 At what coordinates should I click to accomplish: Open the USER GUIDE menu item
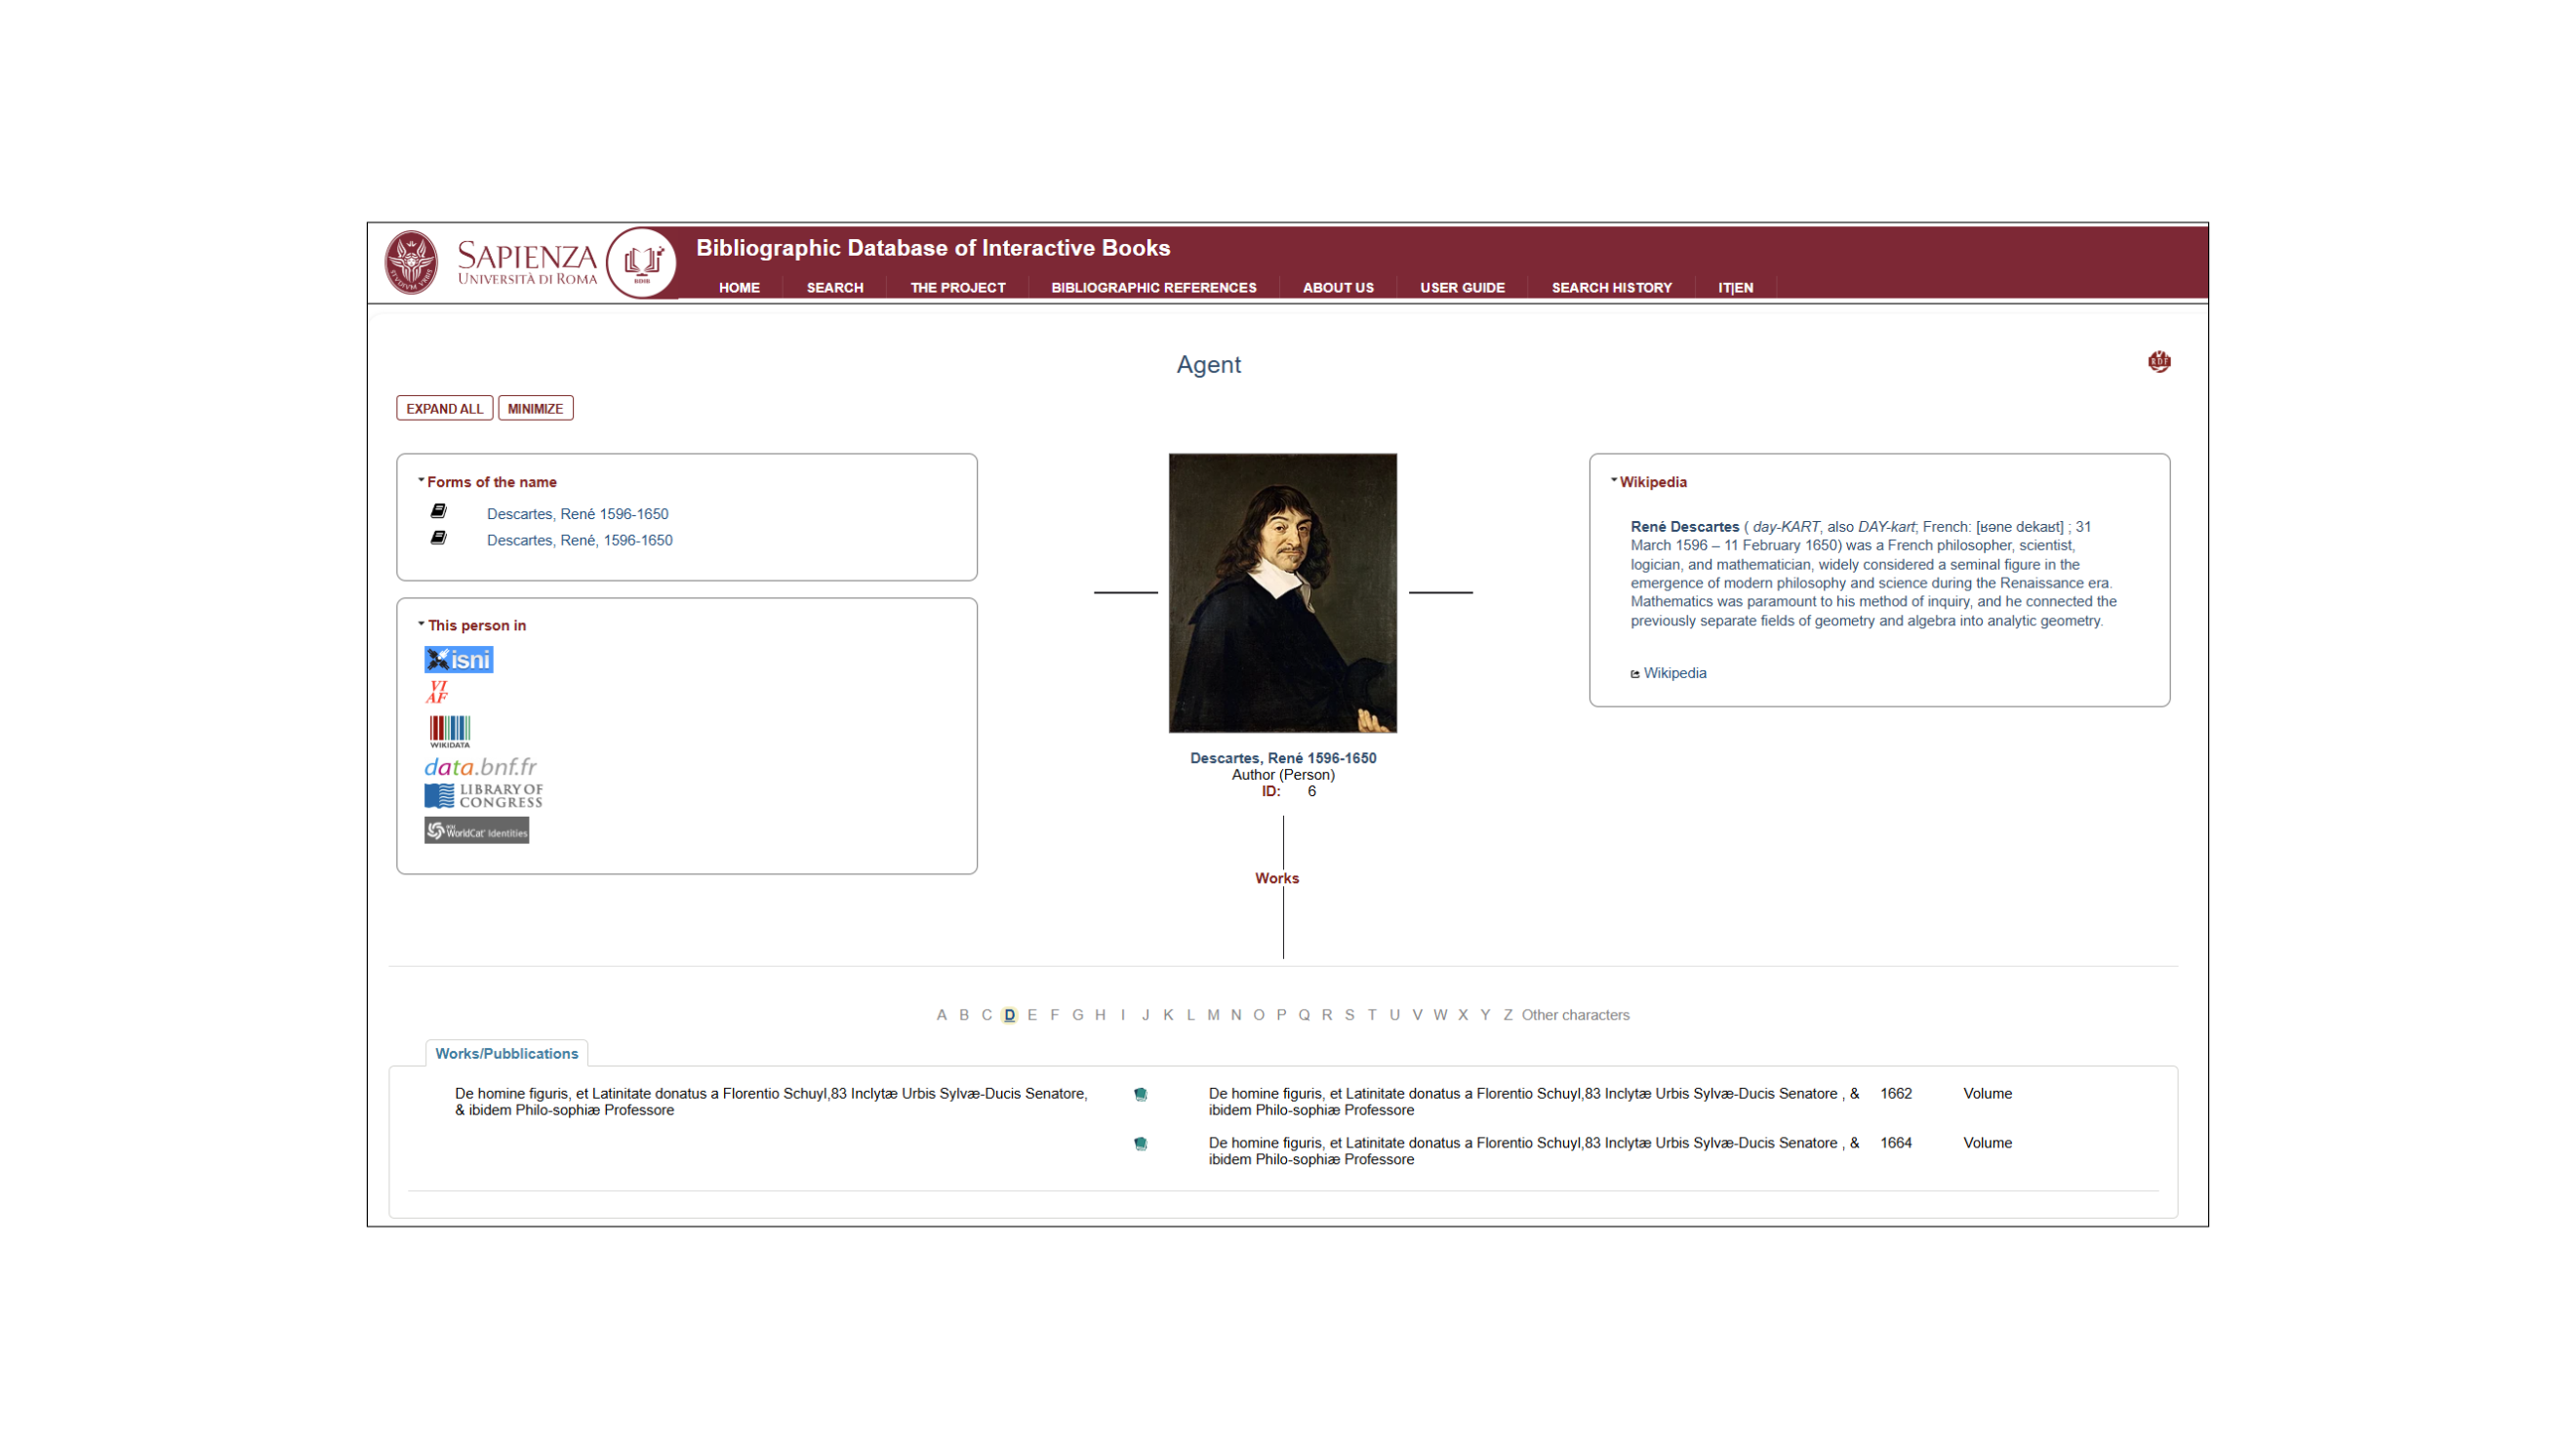[1462, 288]
